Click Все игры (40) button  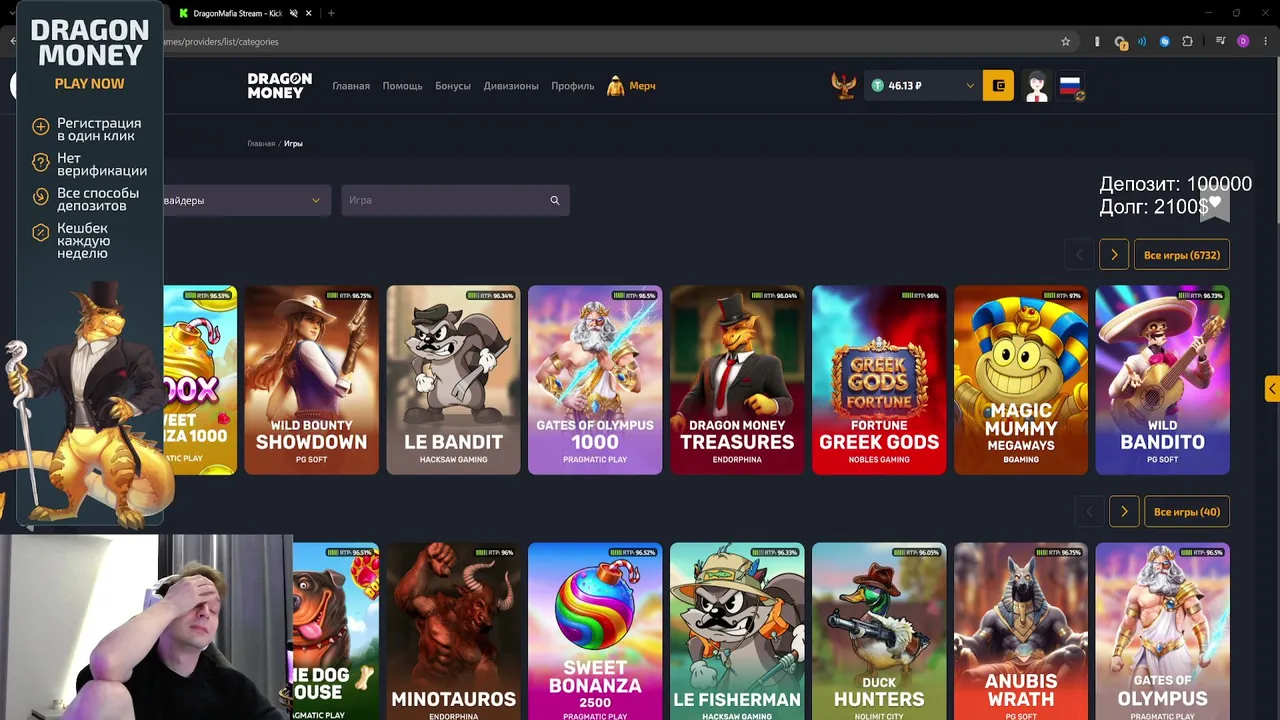point(1187,512)
